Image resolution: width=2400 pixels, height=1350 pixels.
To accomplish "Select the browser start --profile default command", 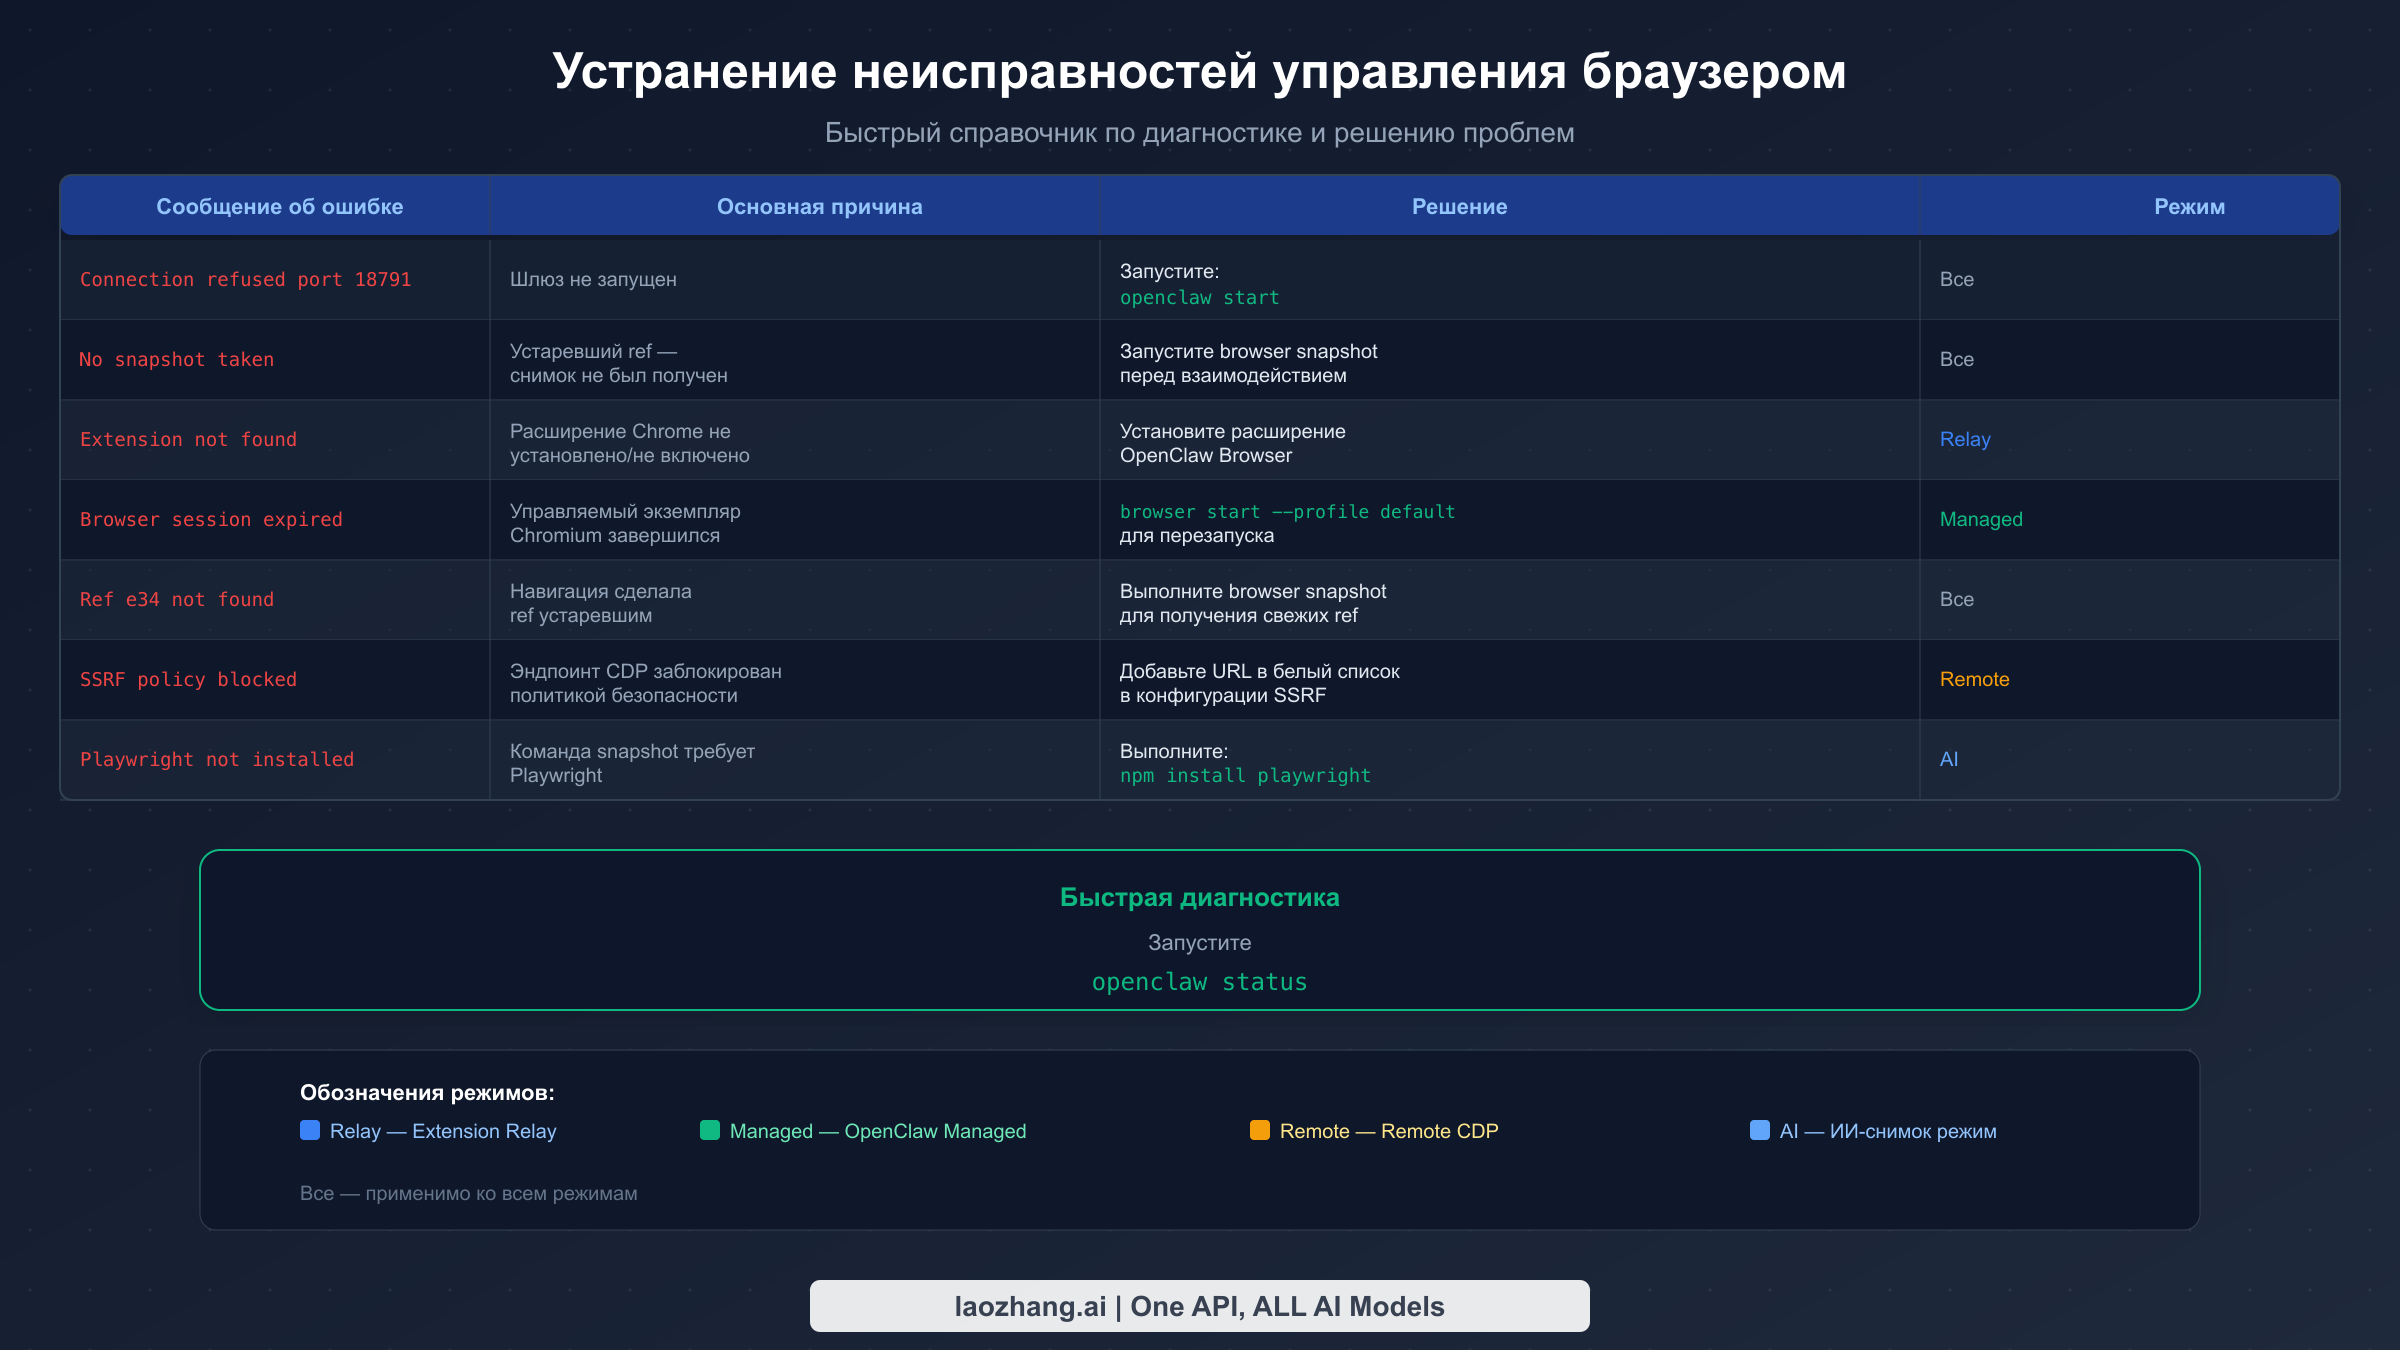I will (x=1287, y=511).
